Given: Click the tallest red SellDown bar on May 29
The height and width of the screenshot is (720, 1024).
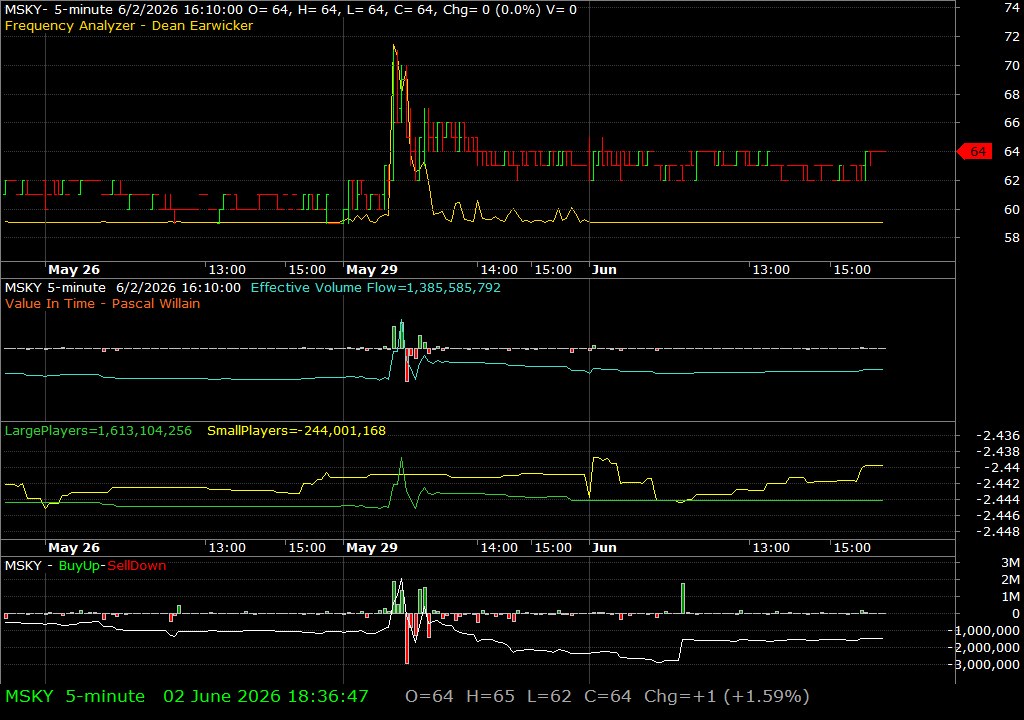Looking at the screenshot, I should pyautogui.click(x=407, y=638).
